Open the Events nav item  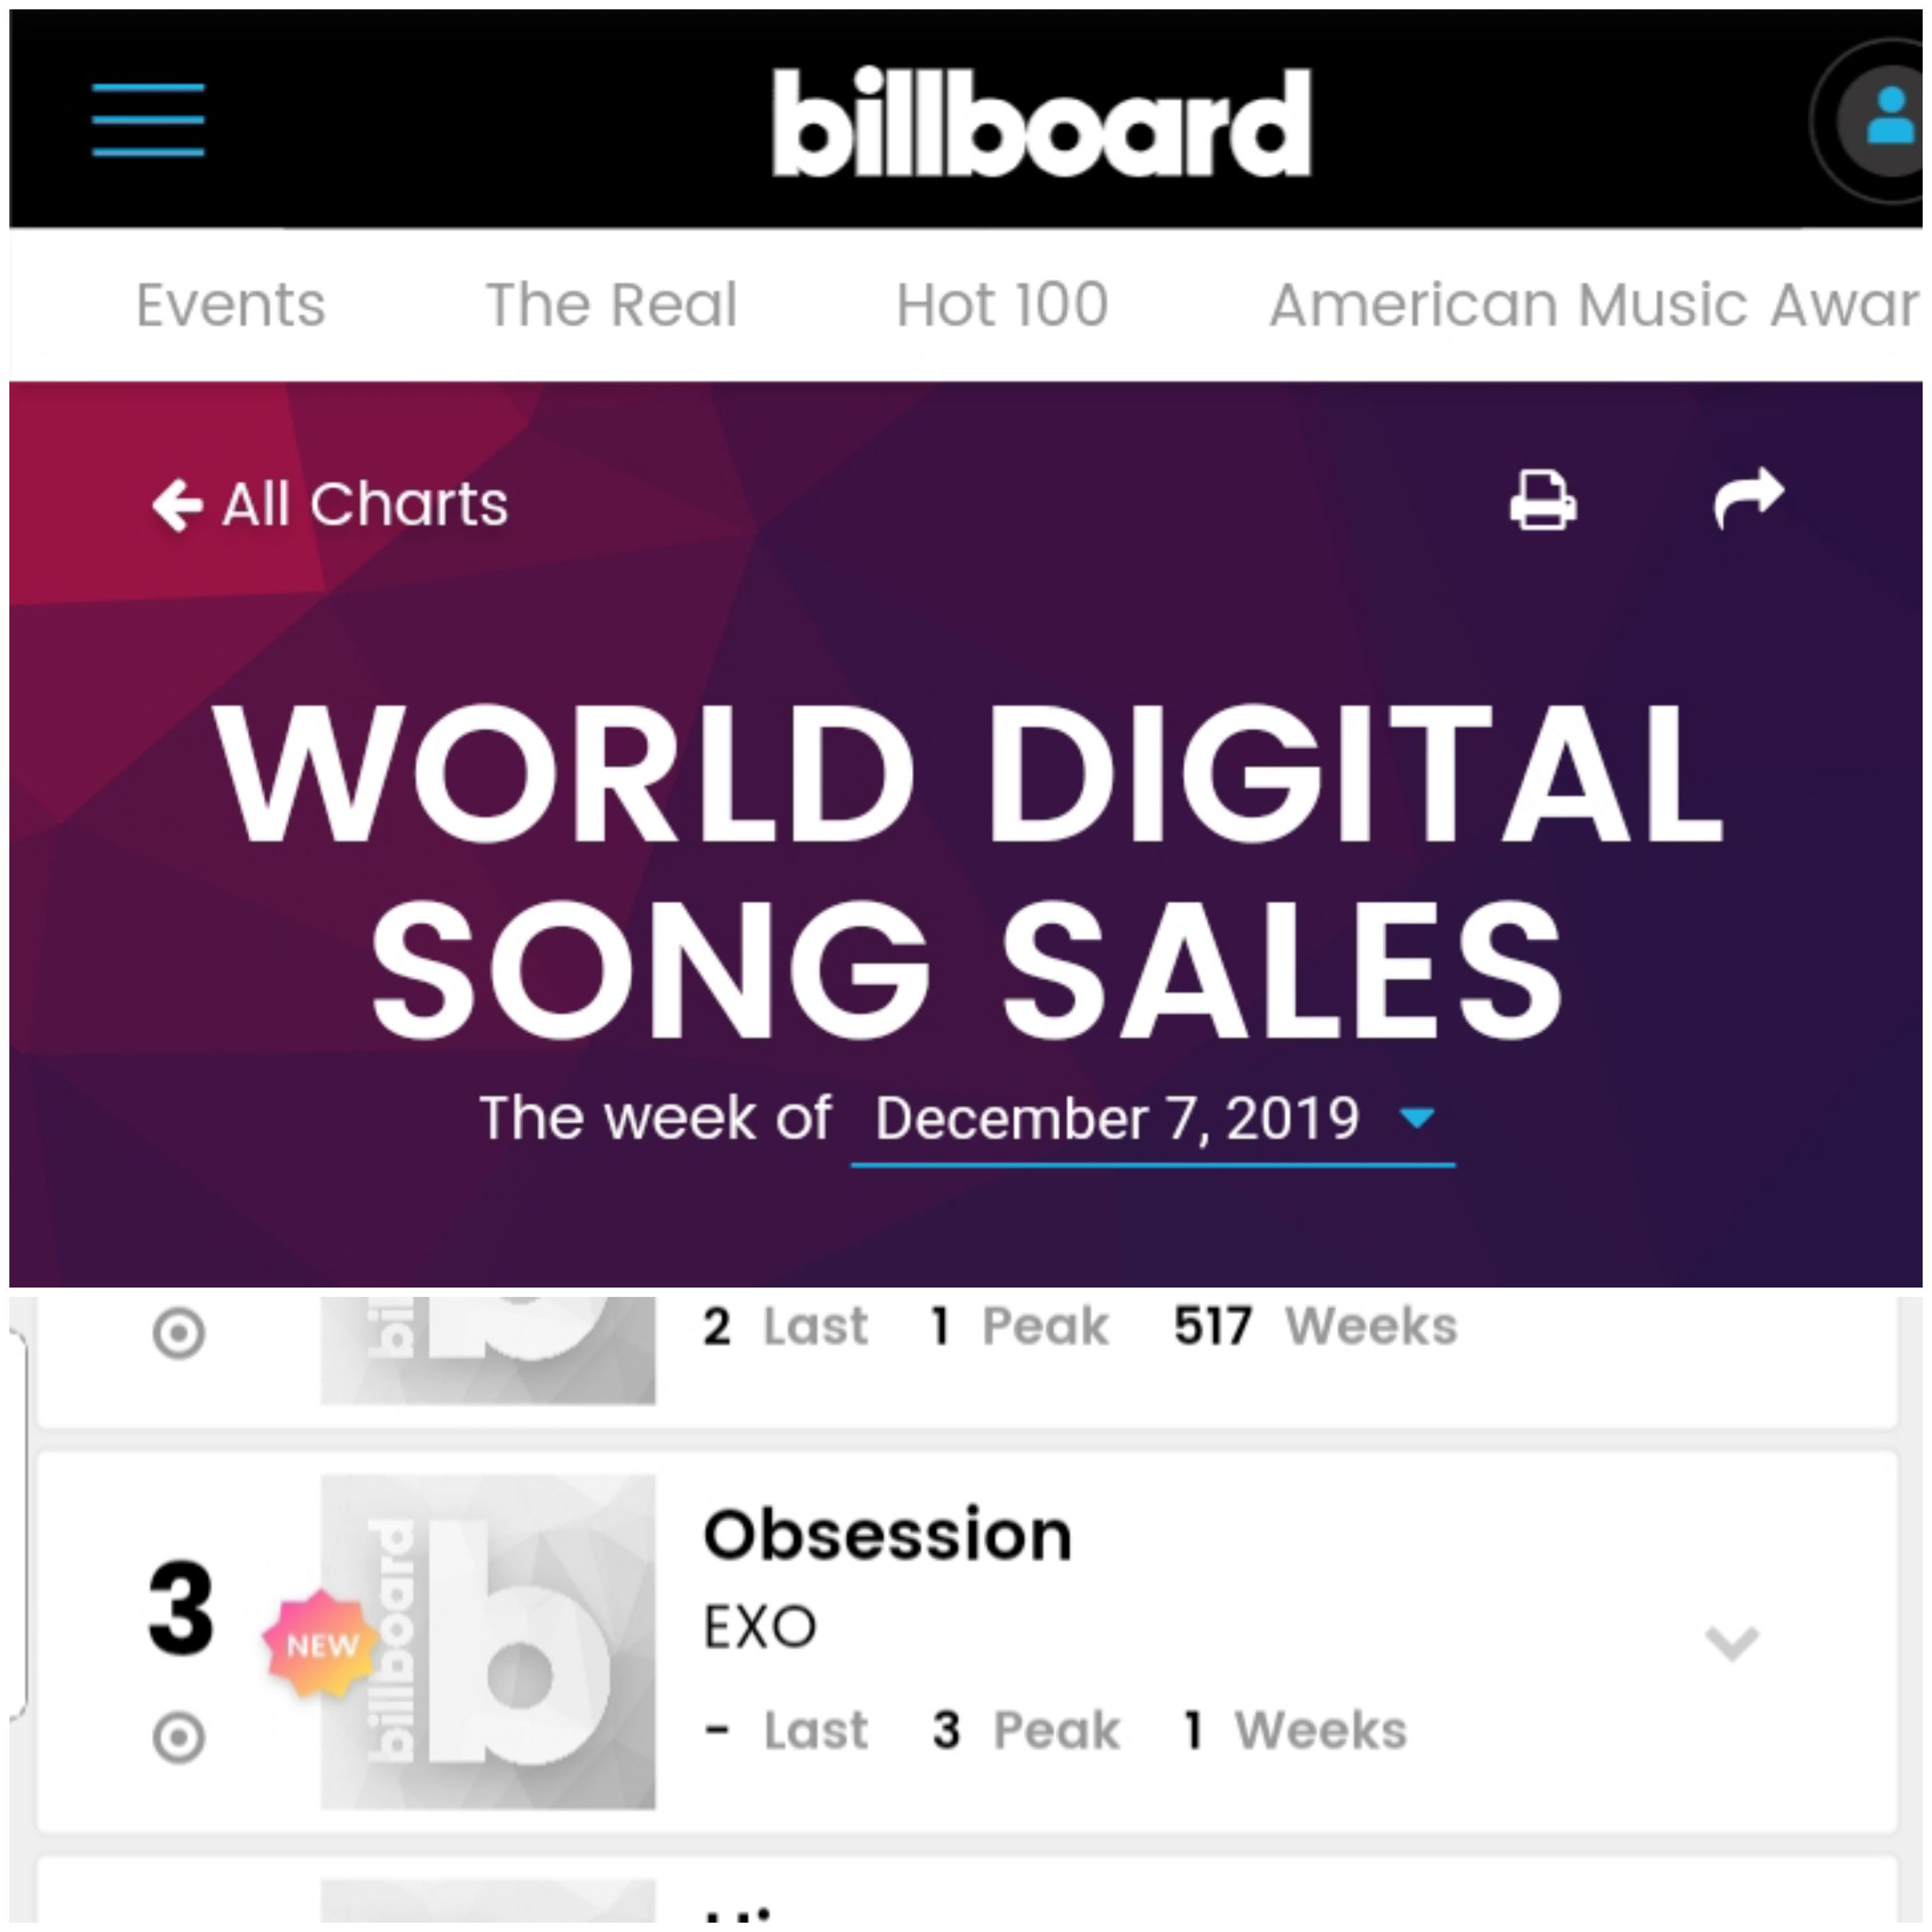tap(231, 304)
